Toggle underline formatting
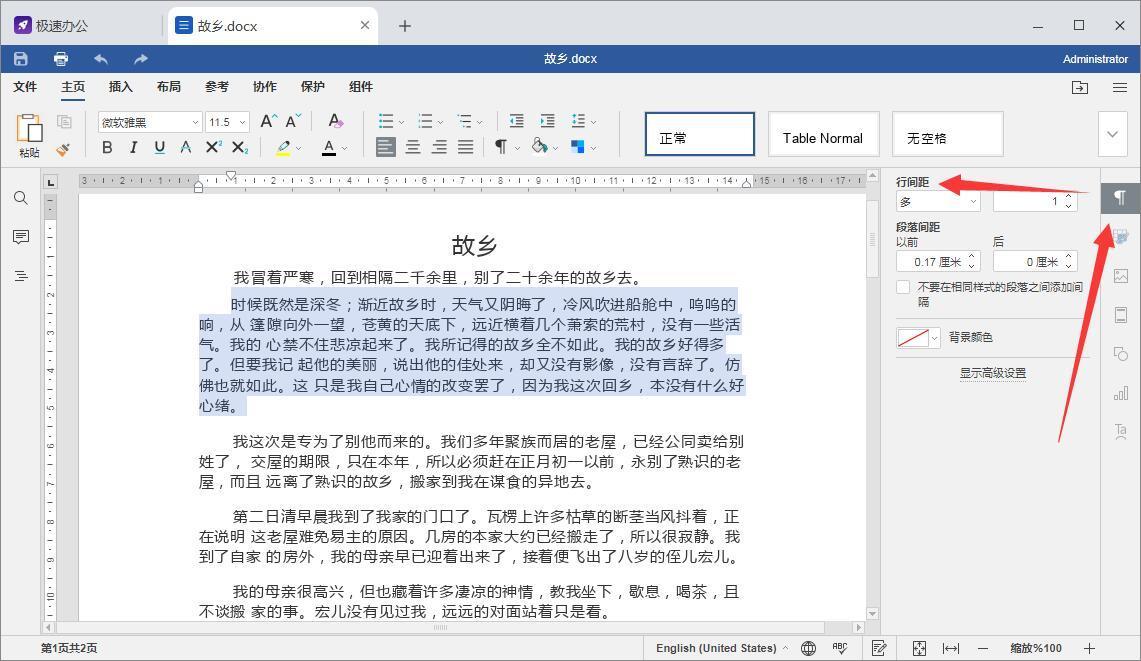 point(159,147)
